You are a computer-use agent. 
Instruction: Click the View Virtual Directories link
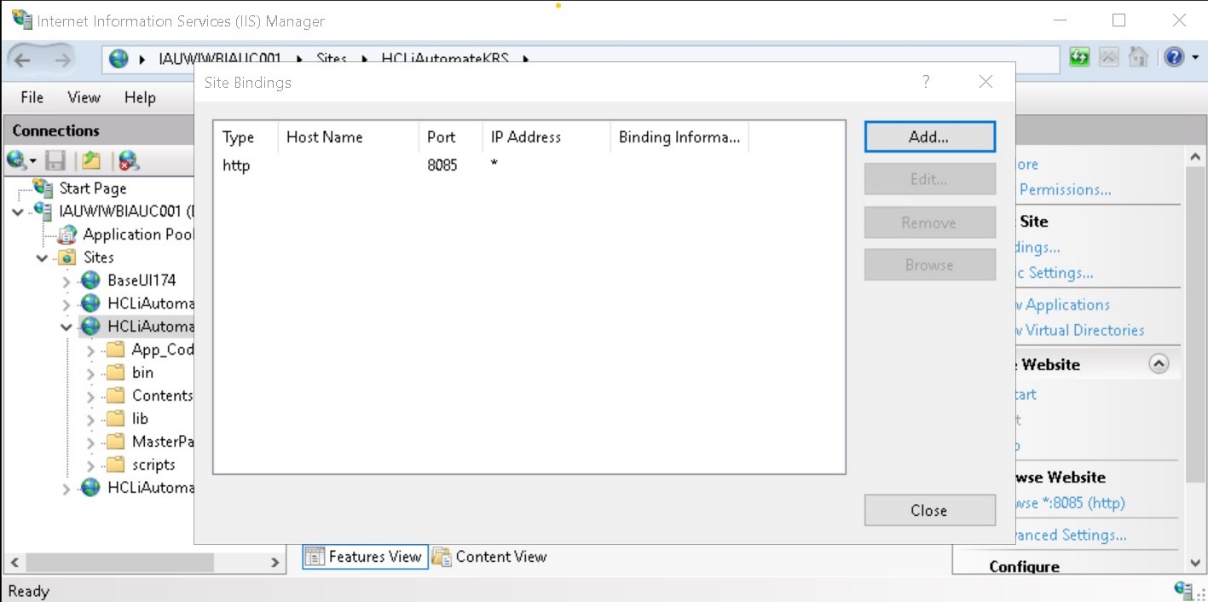(1080, 330)
